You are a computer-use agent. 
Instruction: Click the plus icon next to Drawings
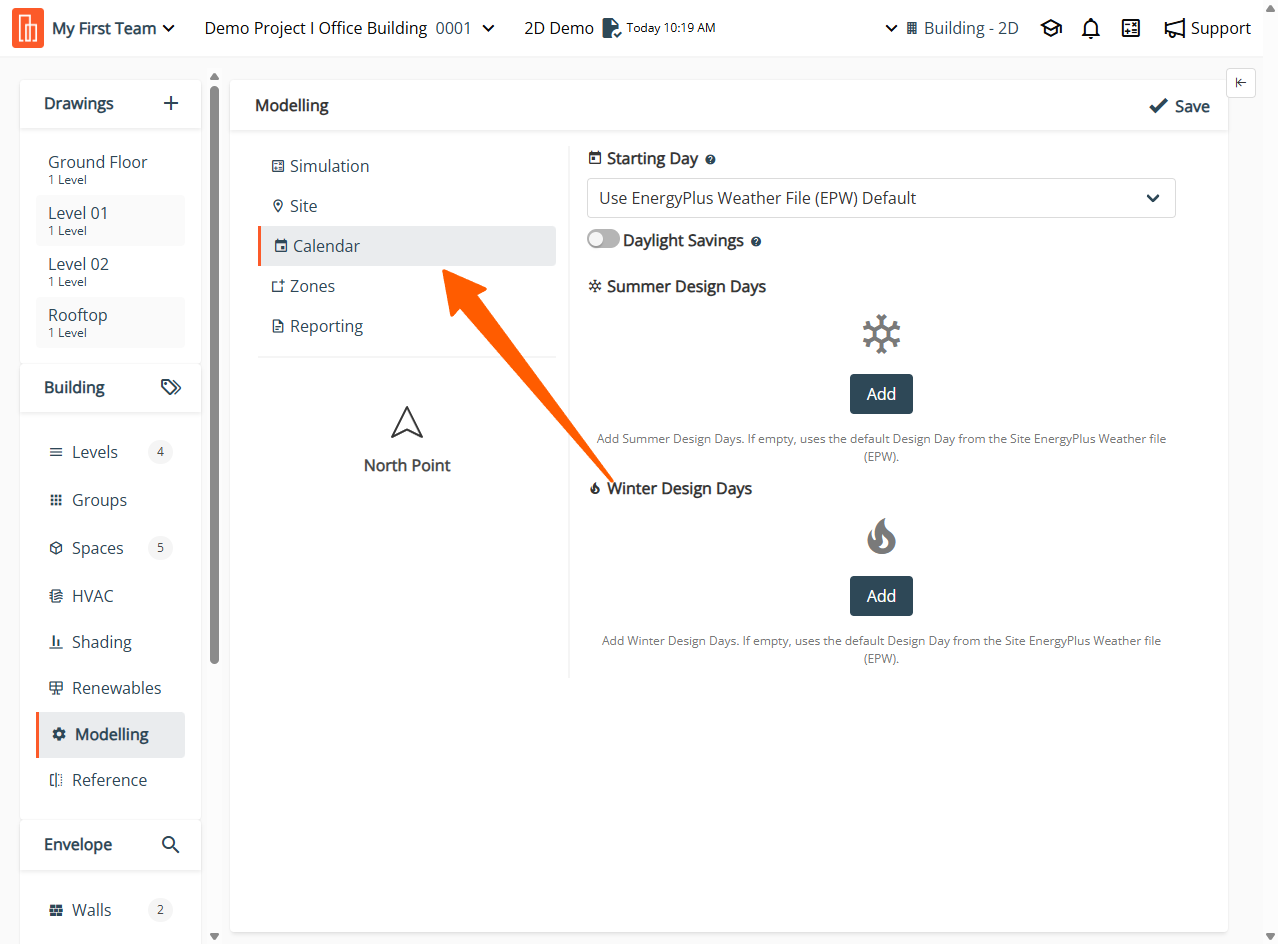171,103
